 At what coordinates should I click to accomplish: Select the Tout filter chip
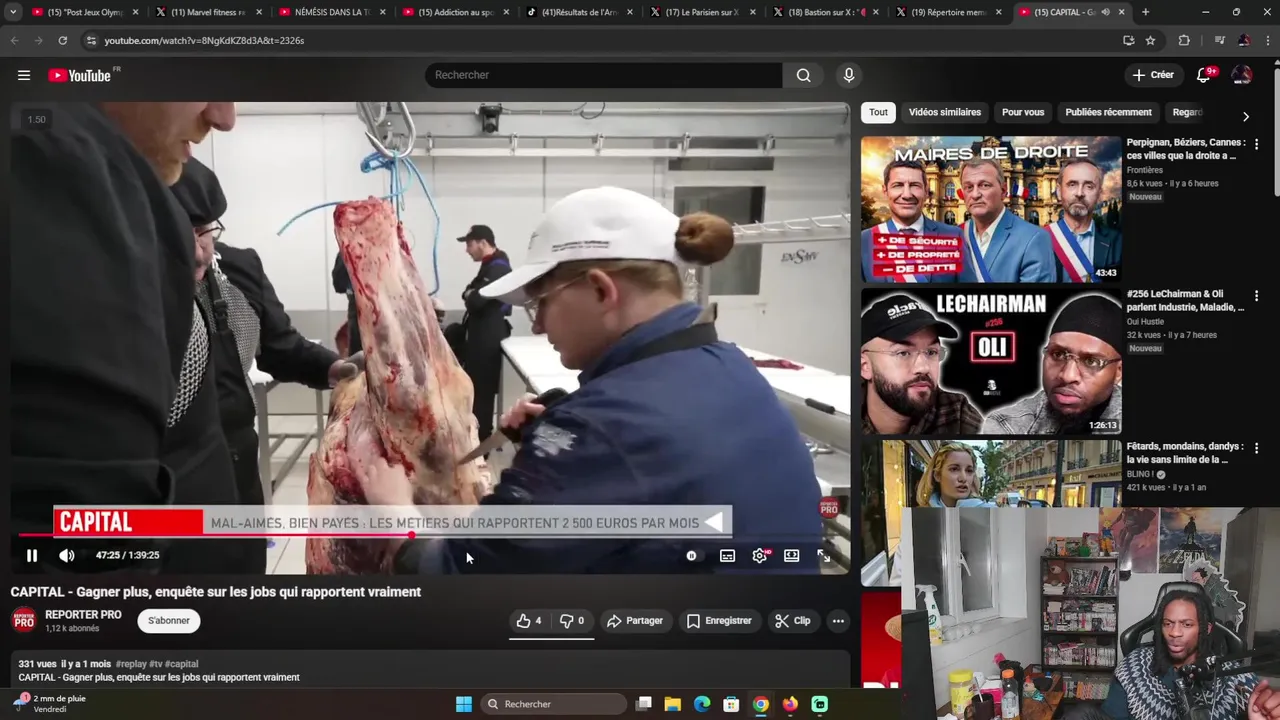(878, 112)
